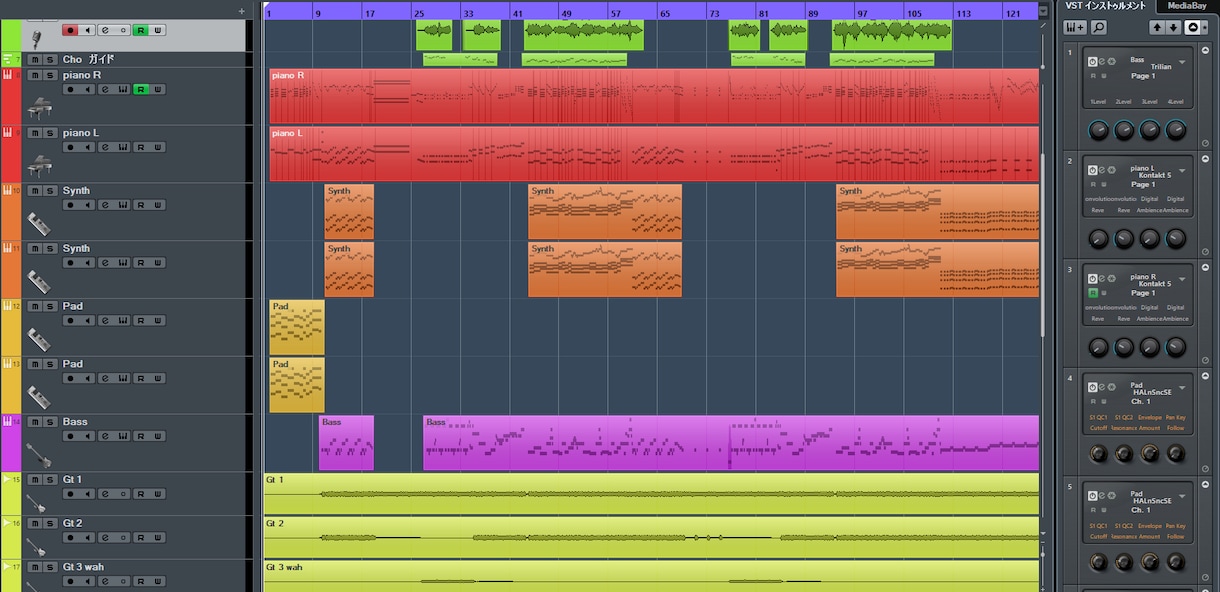Enable monitor speaker on piano R track
This screenshot has height=592, width=1220.
pos(87,89)
